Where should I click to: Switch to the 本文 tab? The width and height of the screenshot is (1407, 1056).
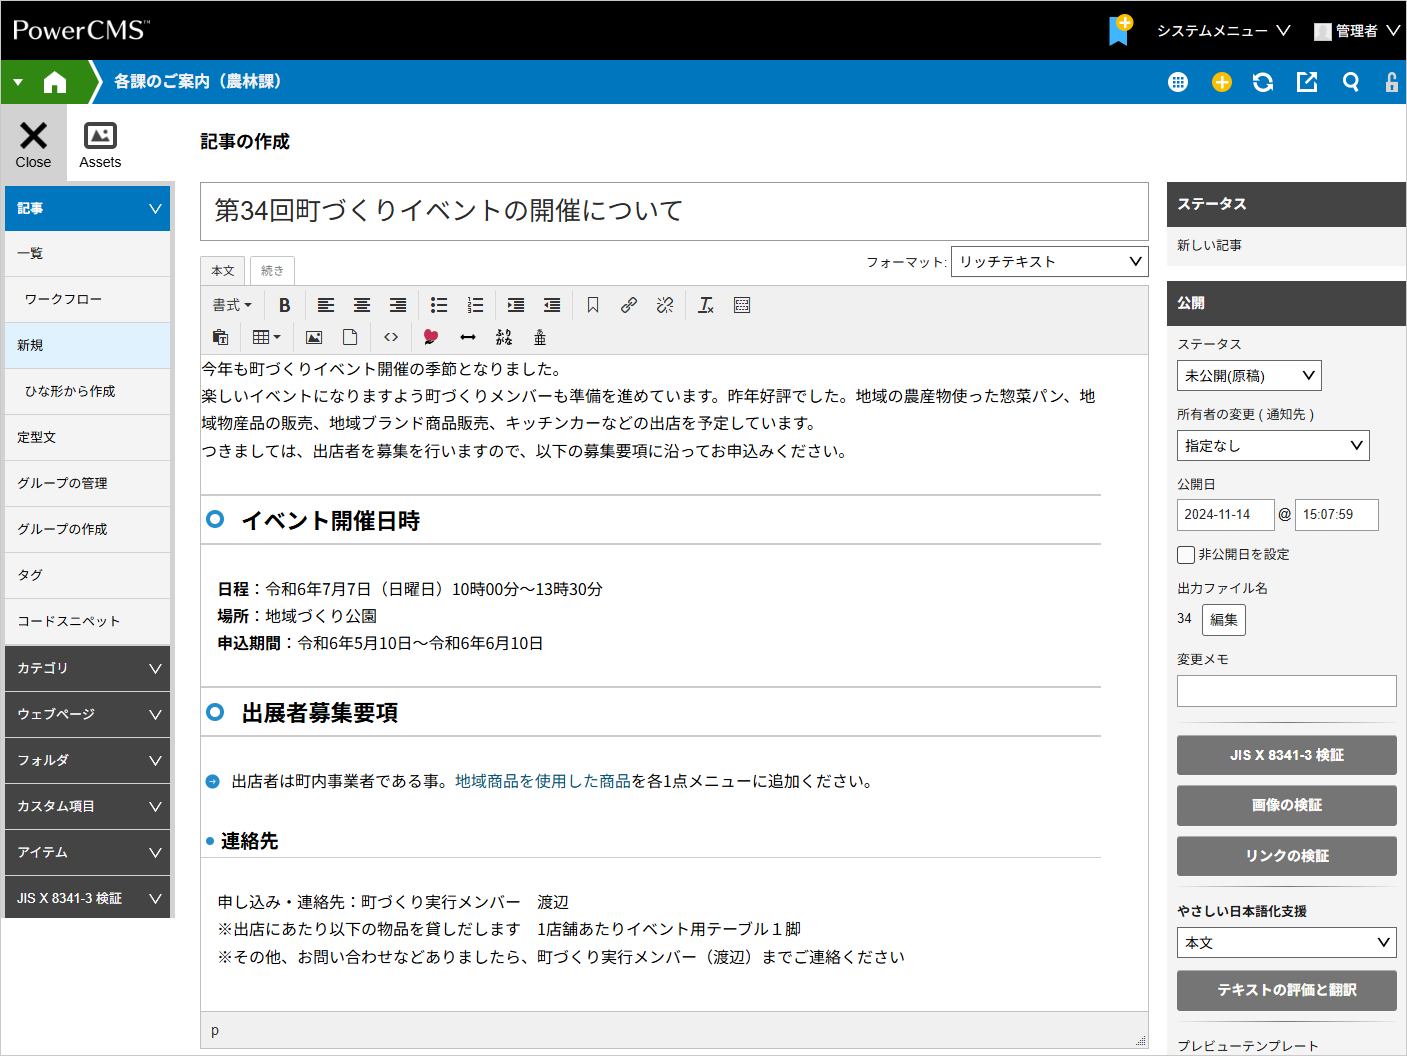pyautogui.click(x=223, y=270)
